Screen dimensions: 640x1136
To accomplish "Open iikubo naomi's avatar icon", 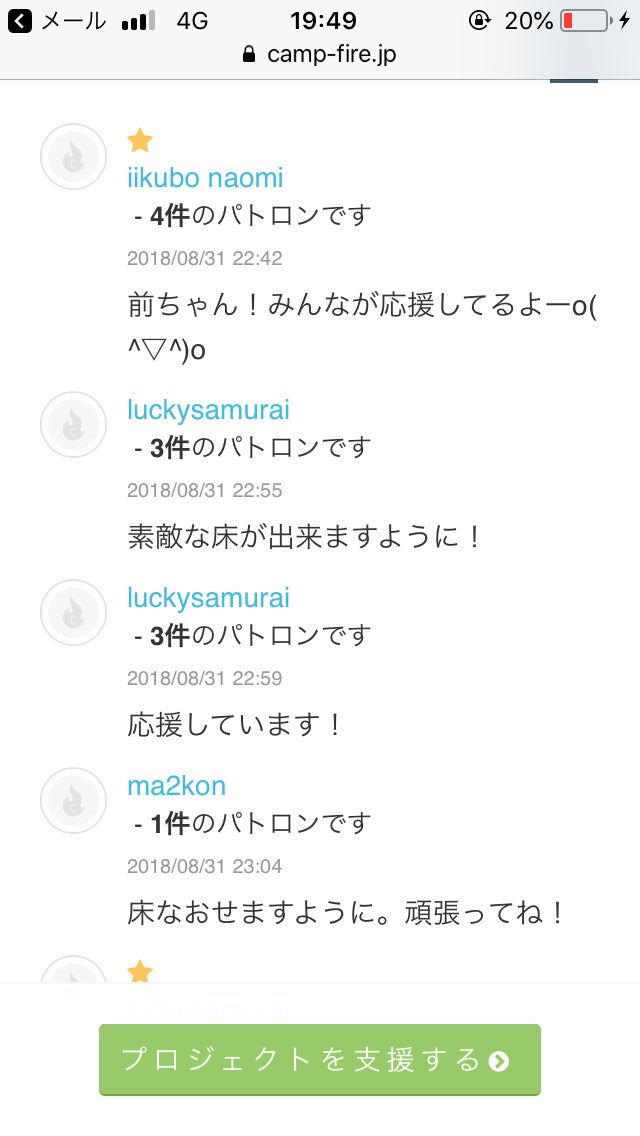I will [x=73, y=157].
